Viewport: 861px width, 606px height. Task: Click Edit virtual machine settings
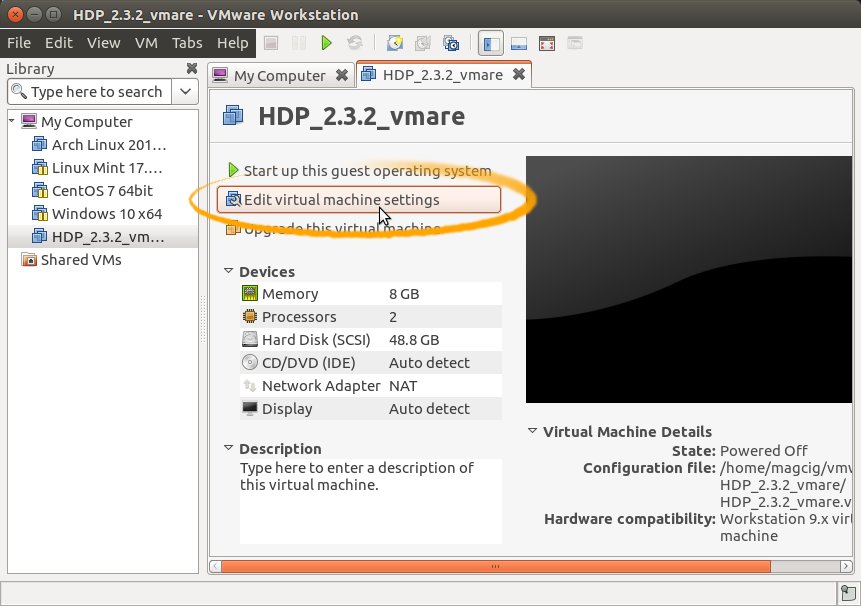(x=359, y=199)
